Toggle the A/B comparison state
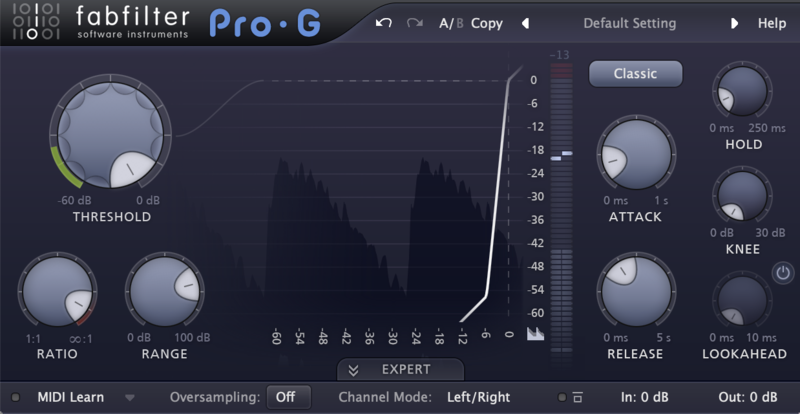 pyautogui.click(x=451, y=23)
